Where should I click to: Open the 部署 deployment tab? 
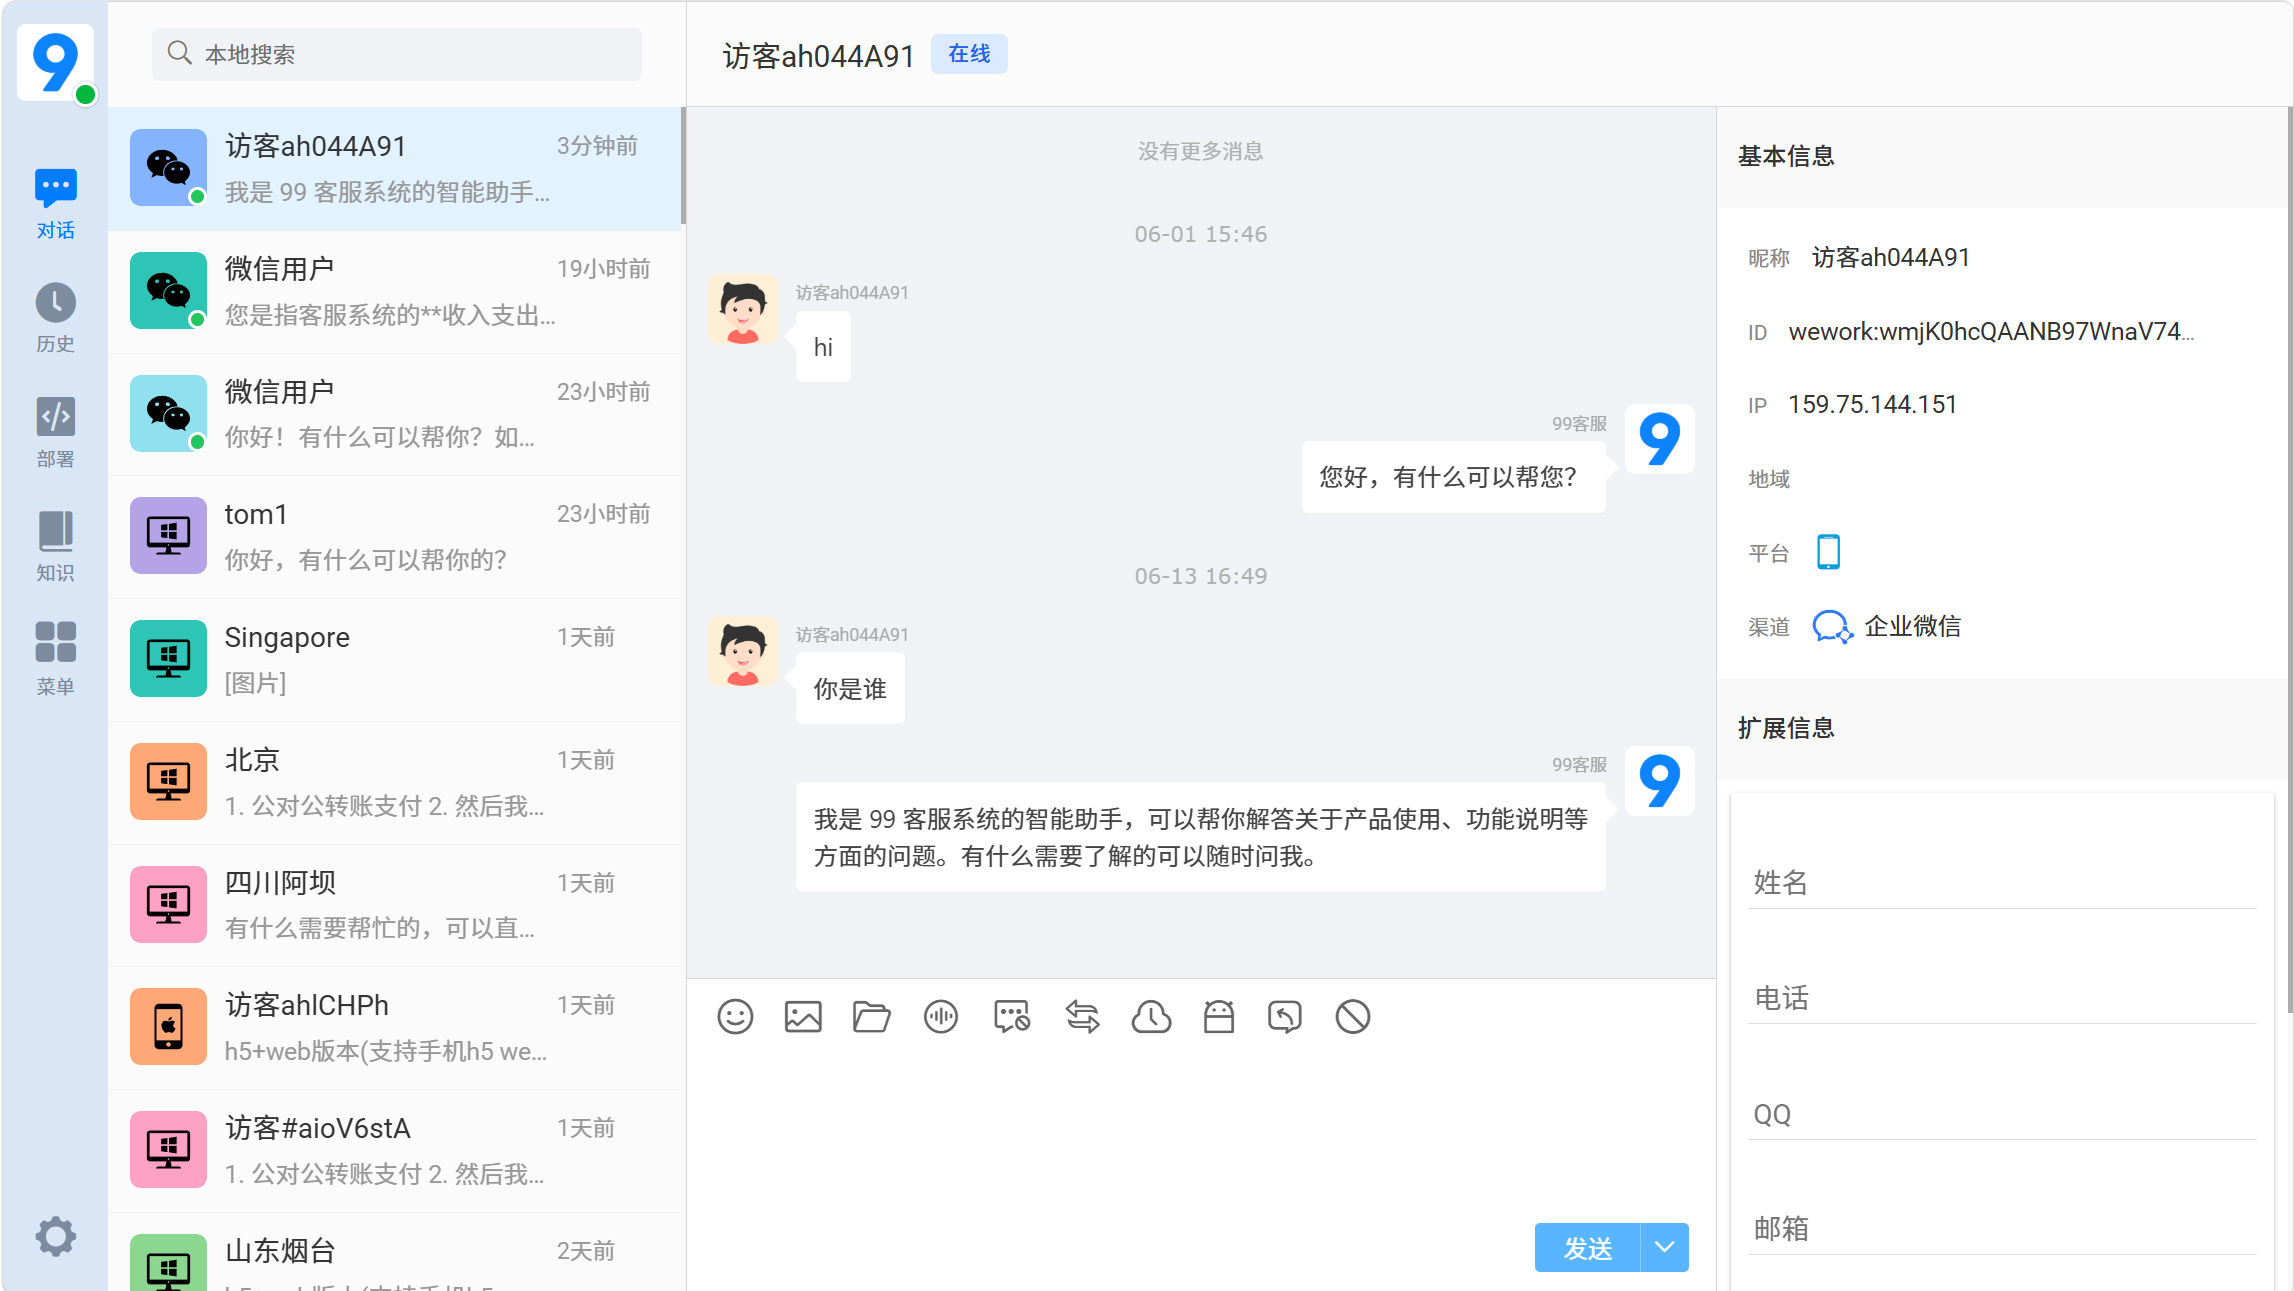(56, 432)
